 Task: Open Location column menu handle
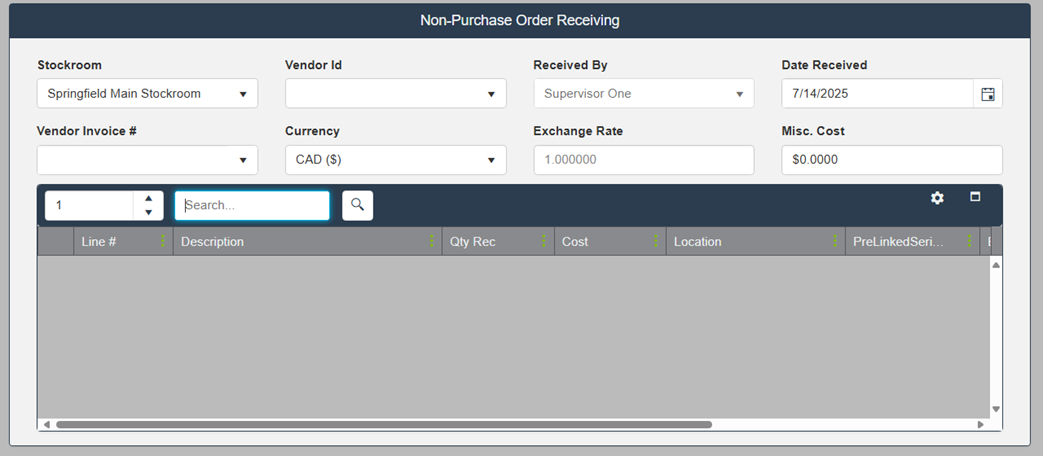pos(835,242)
